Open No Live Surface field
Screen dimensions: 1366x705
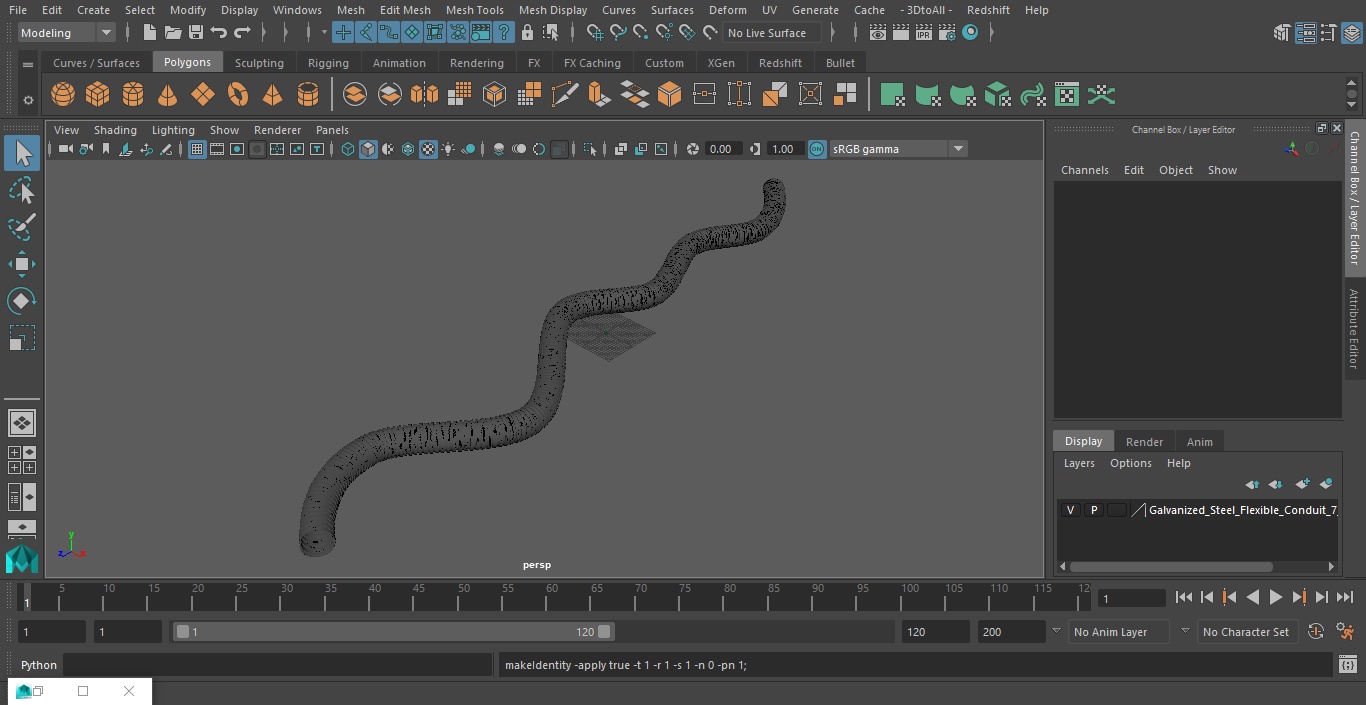[771, 33]
